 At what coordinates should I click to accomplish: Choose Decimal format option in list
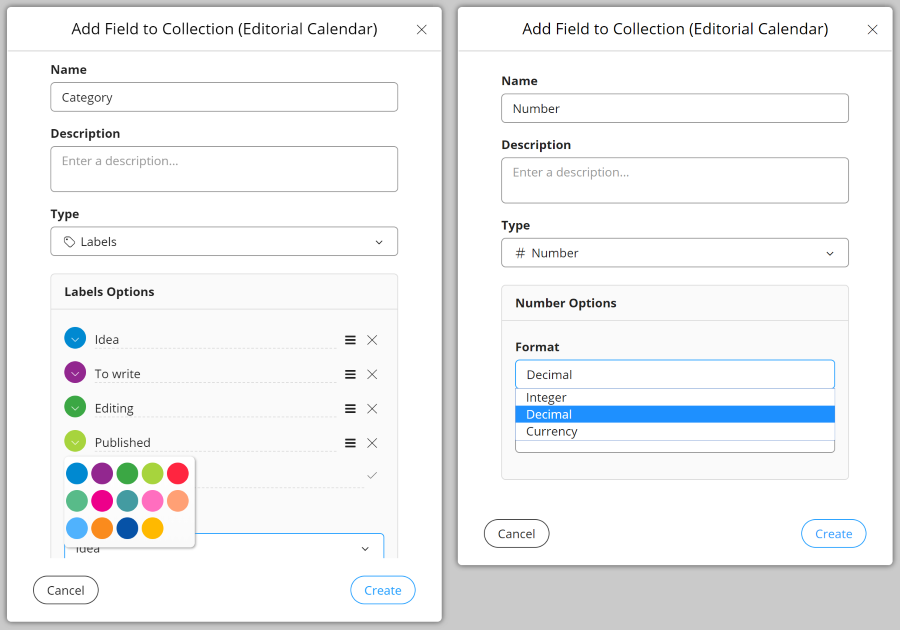[x=674, y=414]
